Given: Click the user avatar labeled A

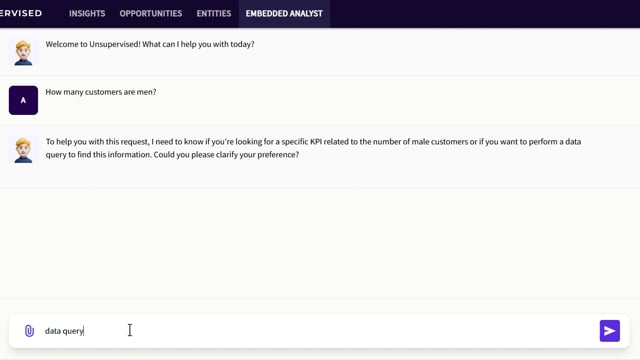Looking at the screenshot, I should pyautogui.click(x=23, y=100).
